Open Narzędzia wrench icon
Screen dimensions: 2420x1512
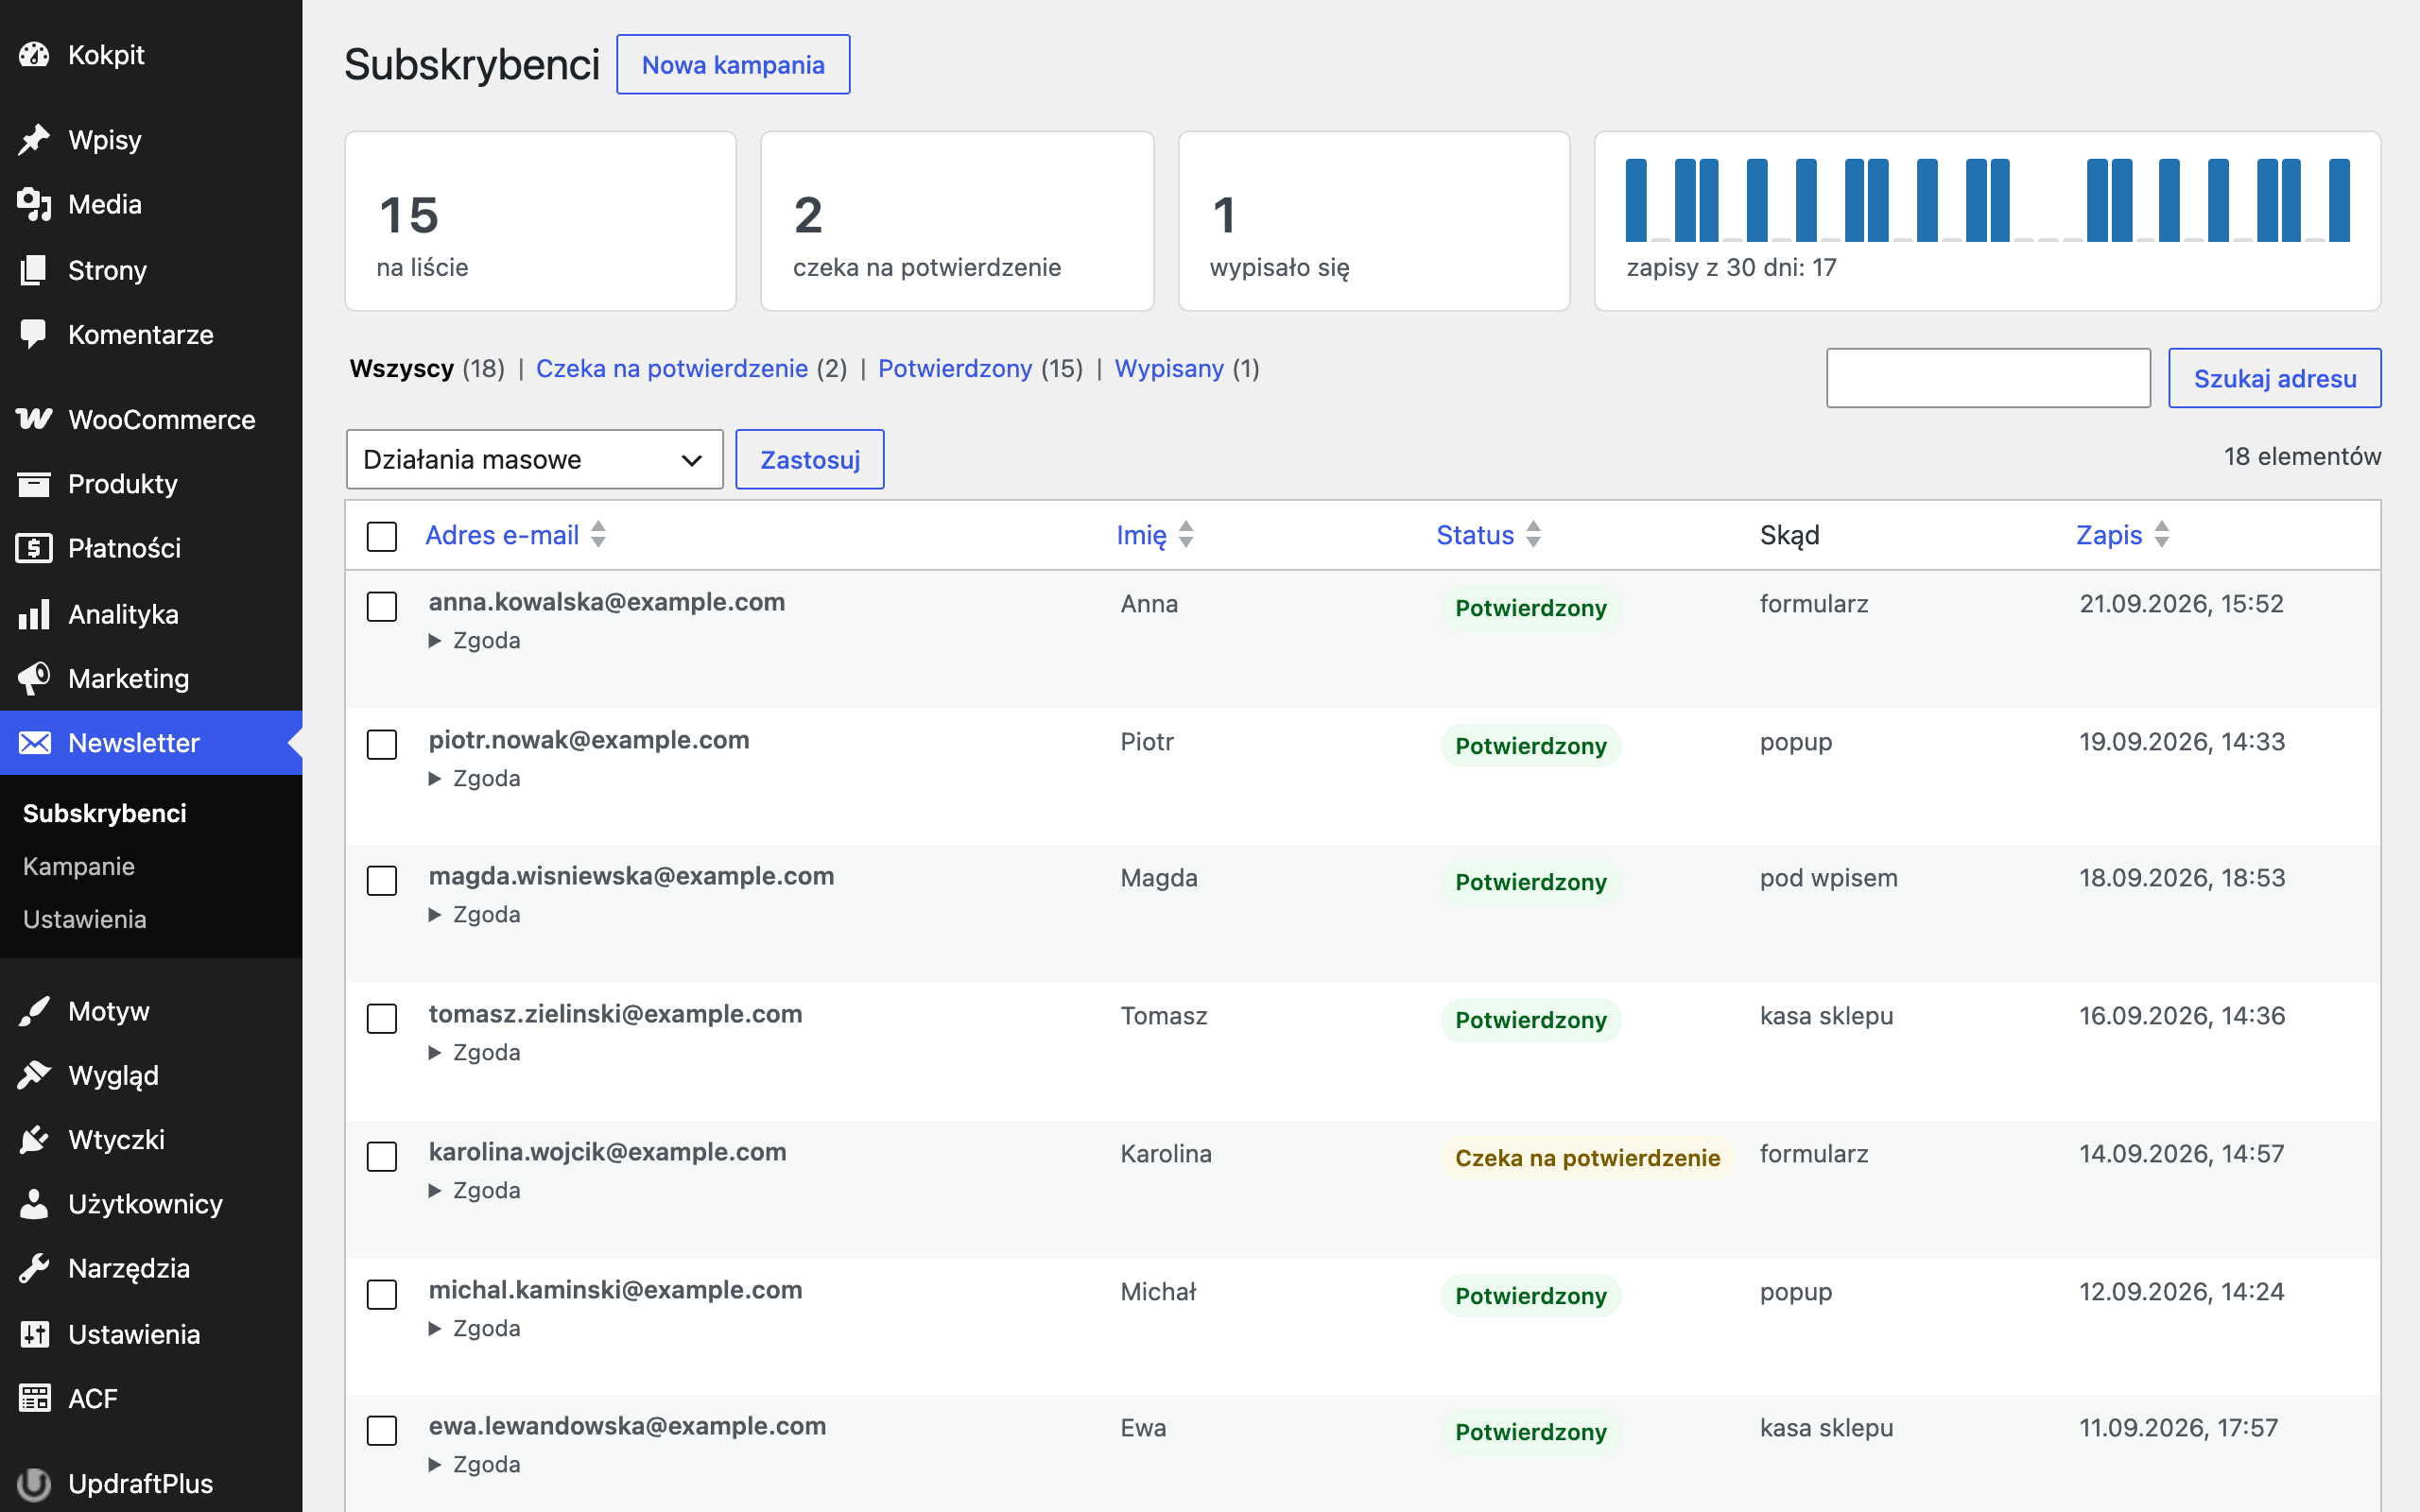coord(34,1268)
